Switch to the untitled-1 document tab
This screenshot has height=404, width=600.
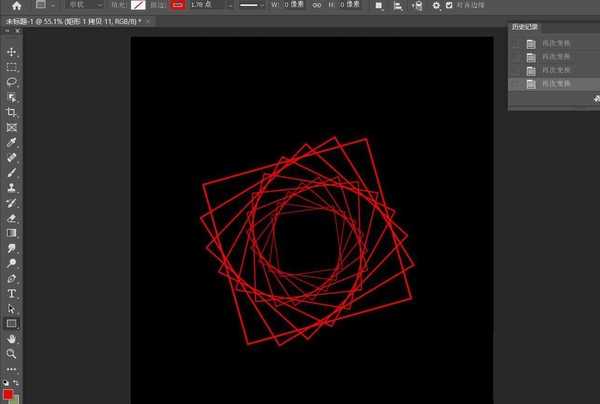(x=73, y=21)
